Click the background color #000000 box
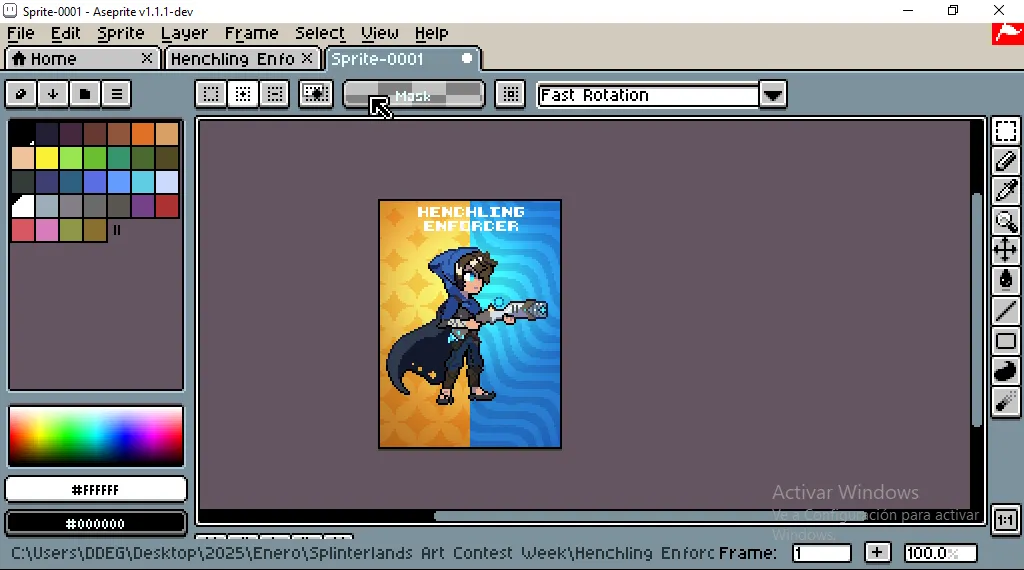This screenshot has width=1024, height=570. [x=96, y=524]
